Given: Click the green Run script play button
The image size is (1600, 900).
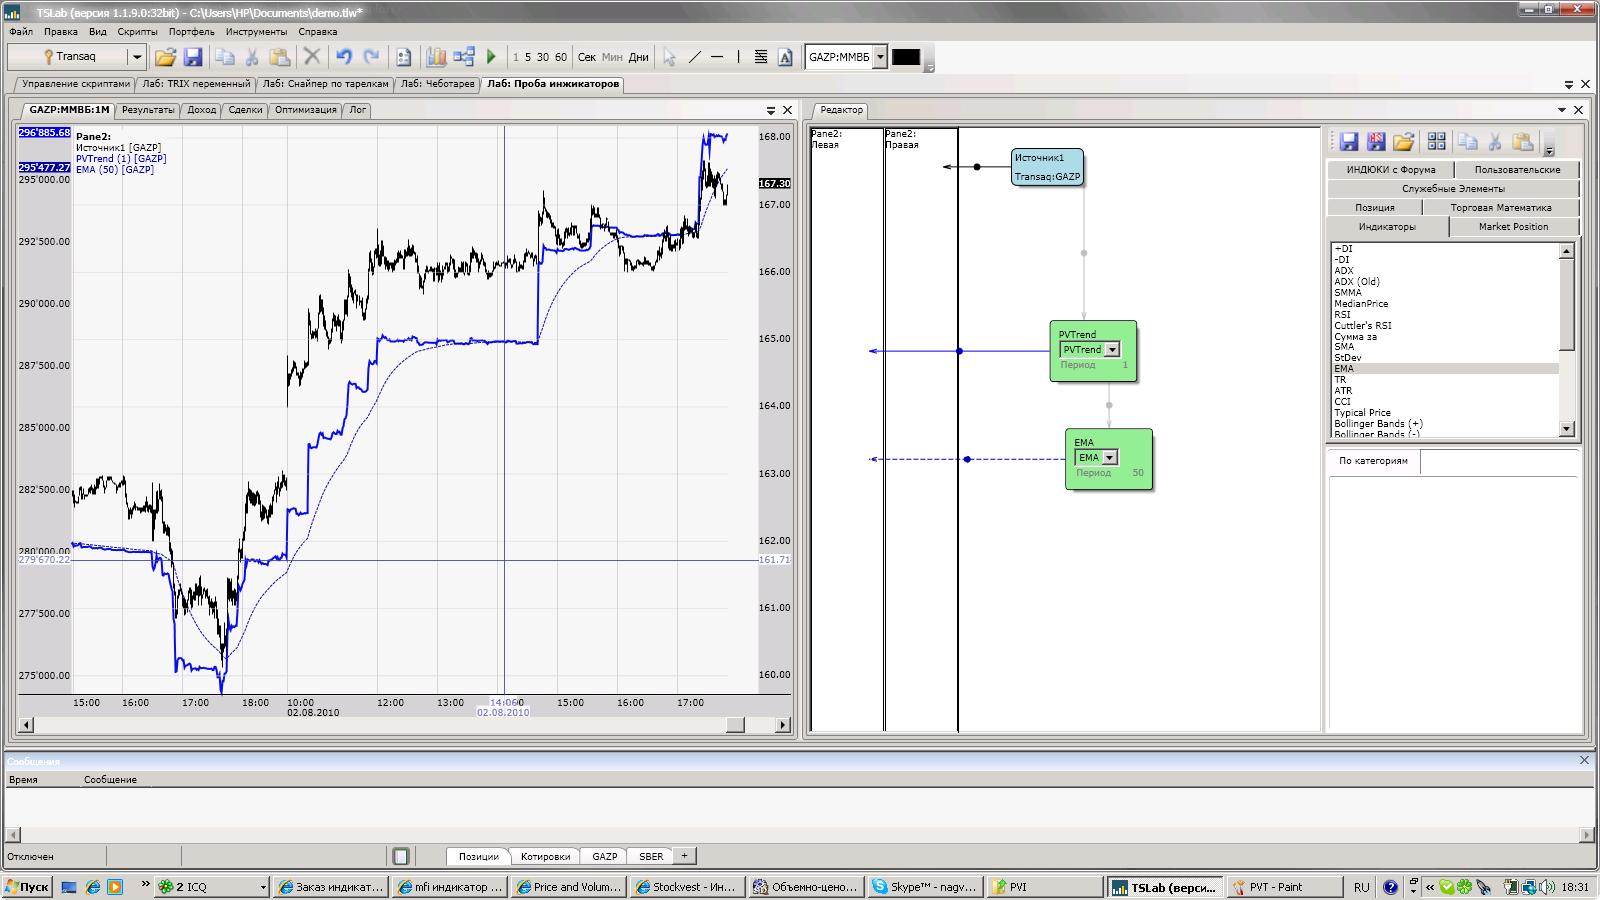Looking at the screenshot, I should (x=491, y=57).
